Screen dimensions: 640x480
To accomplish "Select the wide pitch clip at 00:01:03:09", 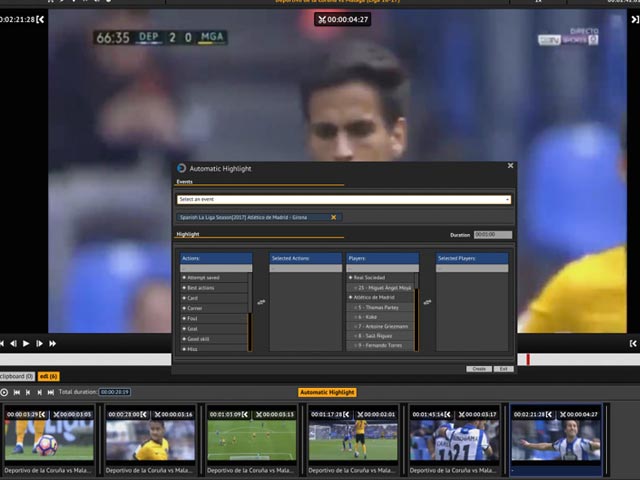I will [251, 440].
